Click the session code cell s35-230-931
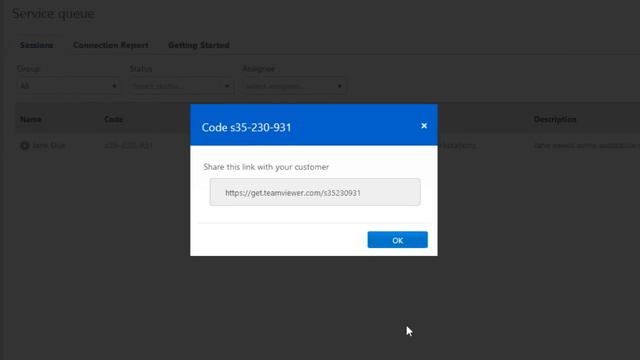The width and height of the screenshot is (640, 360). (129, 146)
